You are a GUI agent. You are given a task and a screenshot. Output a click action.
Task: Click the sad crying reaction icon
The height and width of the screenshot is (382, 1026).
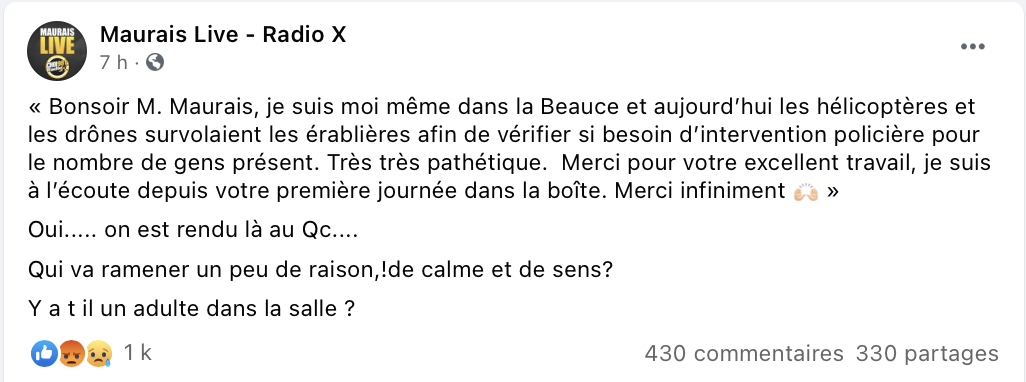(x=98, y=354)
